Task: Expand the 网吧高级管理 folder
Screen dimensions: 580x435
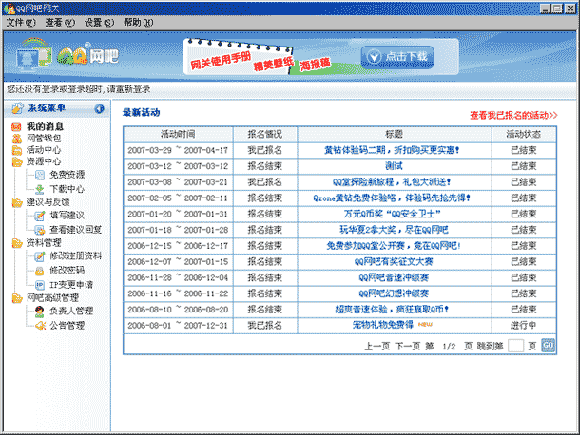Action: coord(16,298)
